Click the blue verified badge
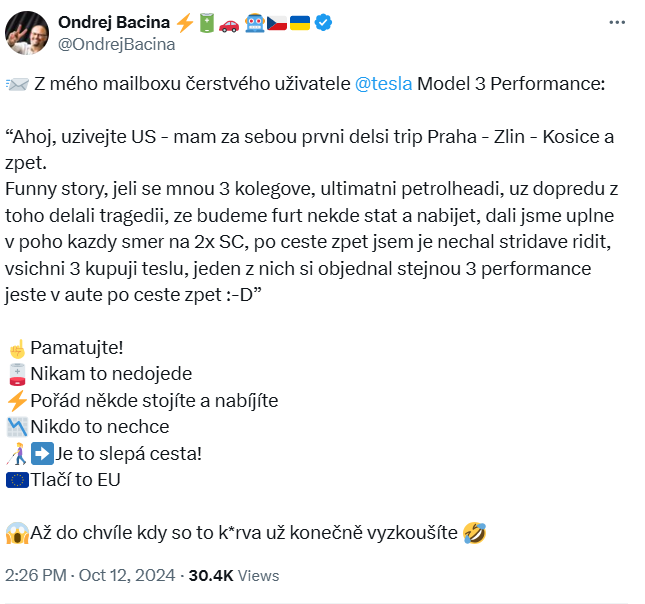This screenshot has width=645, height=604. pyautogui.click(x=324, y=22)
